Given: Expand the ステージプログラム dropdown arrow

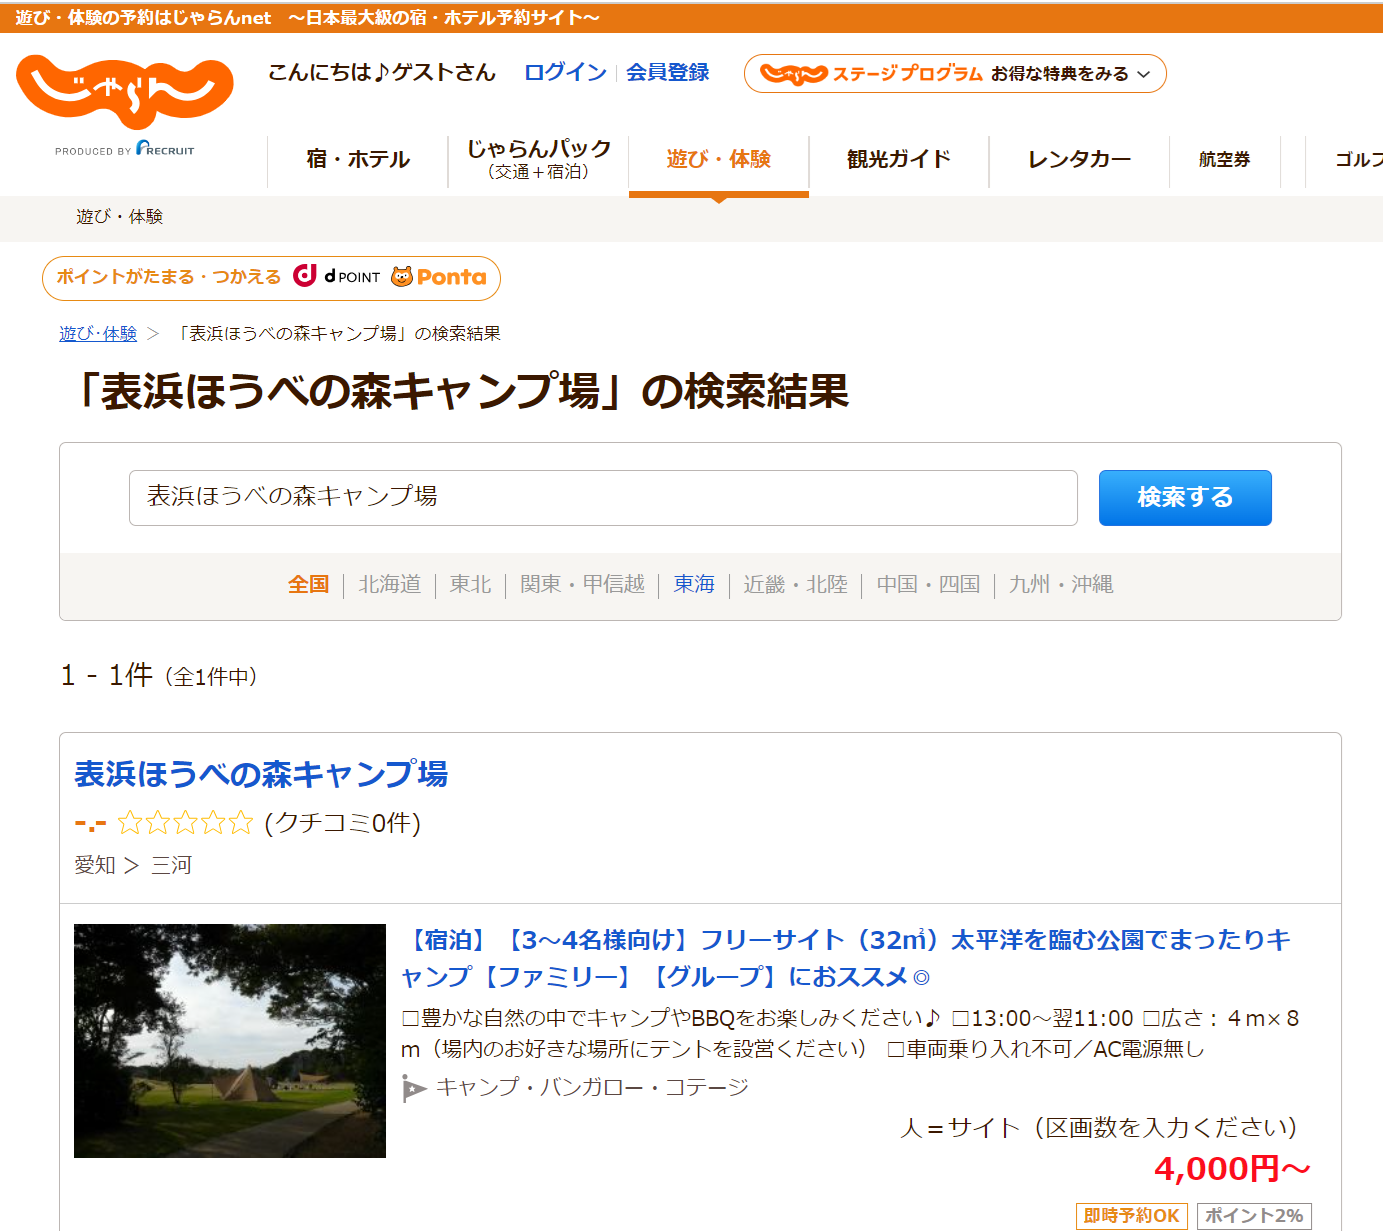Looking at the screenshot, I should point(1144,74).
